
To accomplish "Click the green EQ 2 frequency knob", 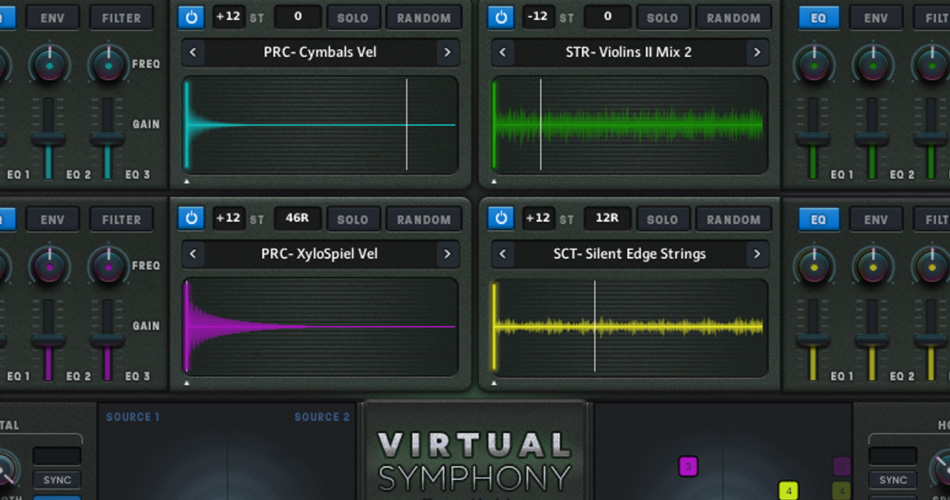I will click(x=872, y=65).
